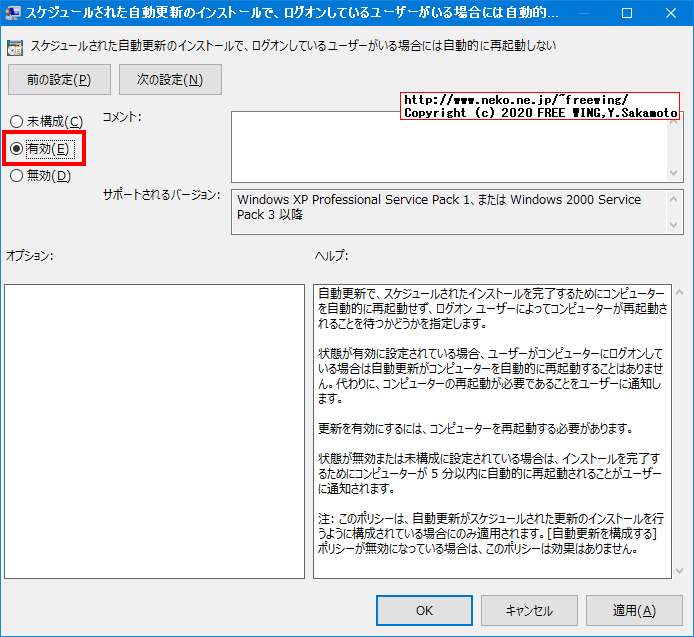Click help paragraph starting 状態が有効に設定
This screenshot has height=637, width=694.
pyautogui.click(x=490, y=376)
